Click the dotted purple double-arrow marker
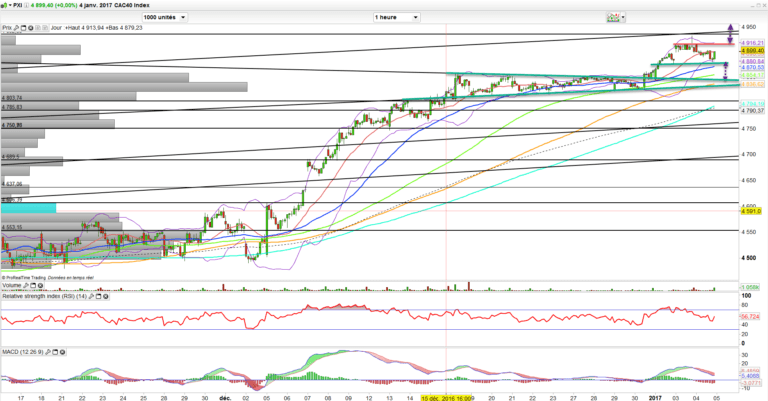 coord(726,70)
